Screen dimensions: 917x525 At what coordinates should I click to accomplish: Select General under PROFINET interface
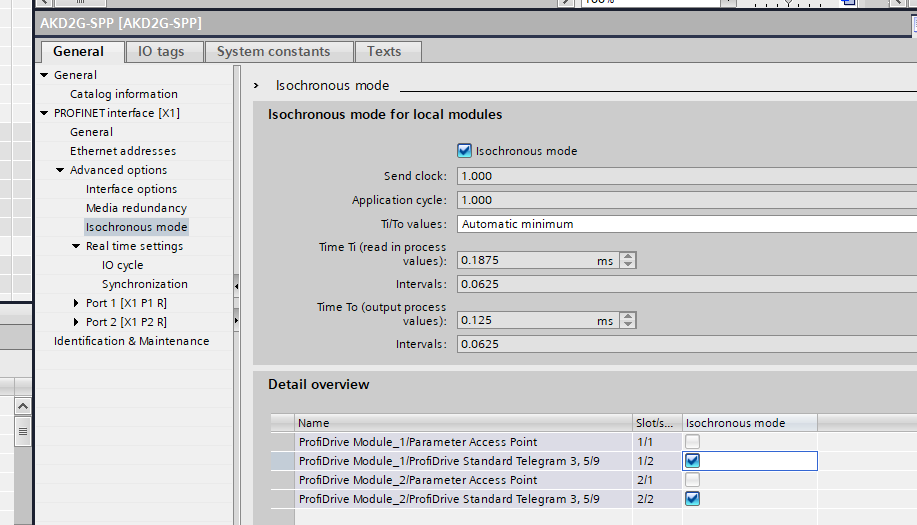(x=91, y=132)
